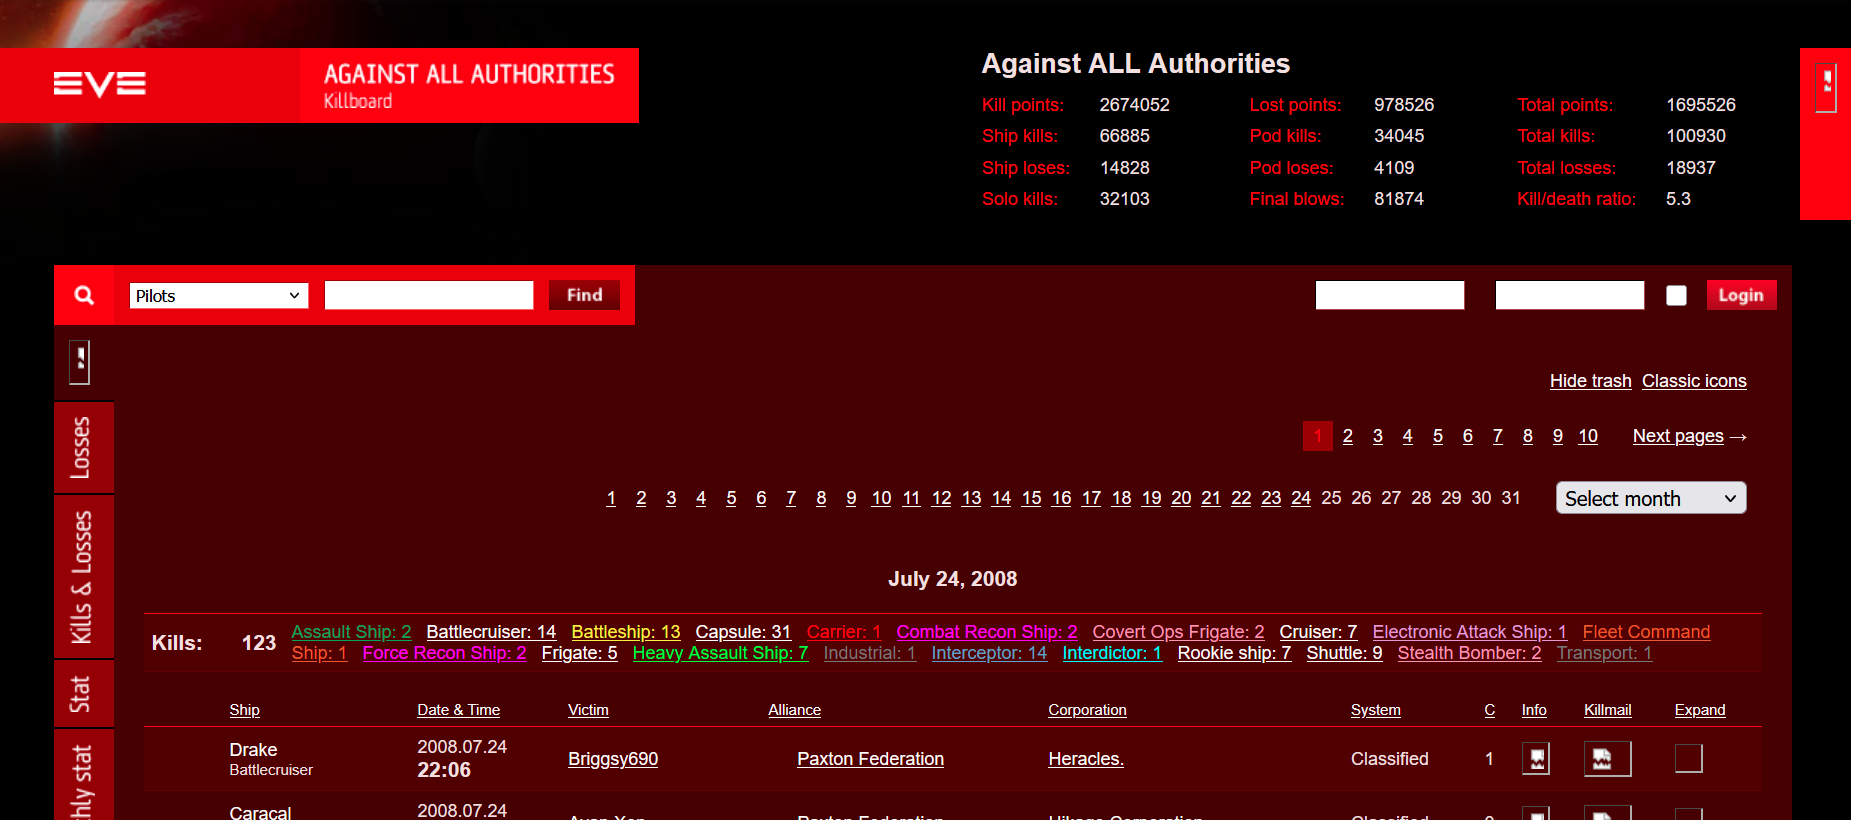Viewport: 1851px width, 820px height.
Task: Filter kills by Cruiser: 7
Action: [1318, 632]
